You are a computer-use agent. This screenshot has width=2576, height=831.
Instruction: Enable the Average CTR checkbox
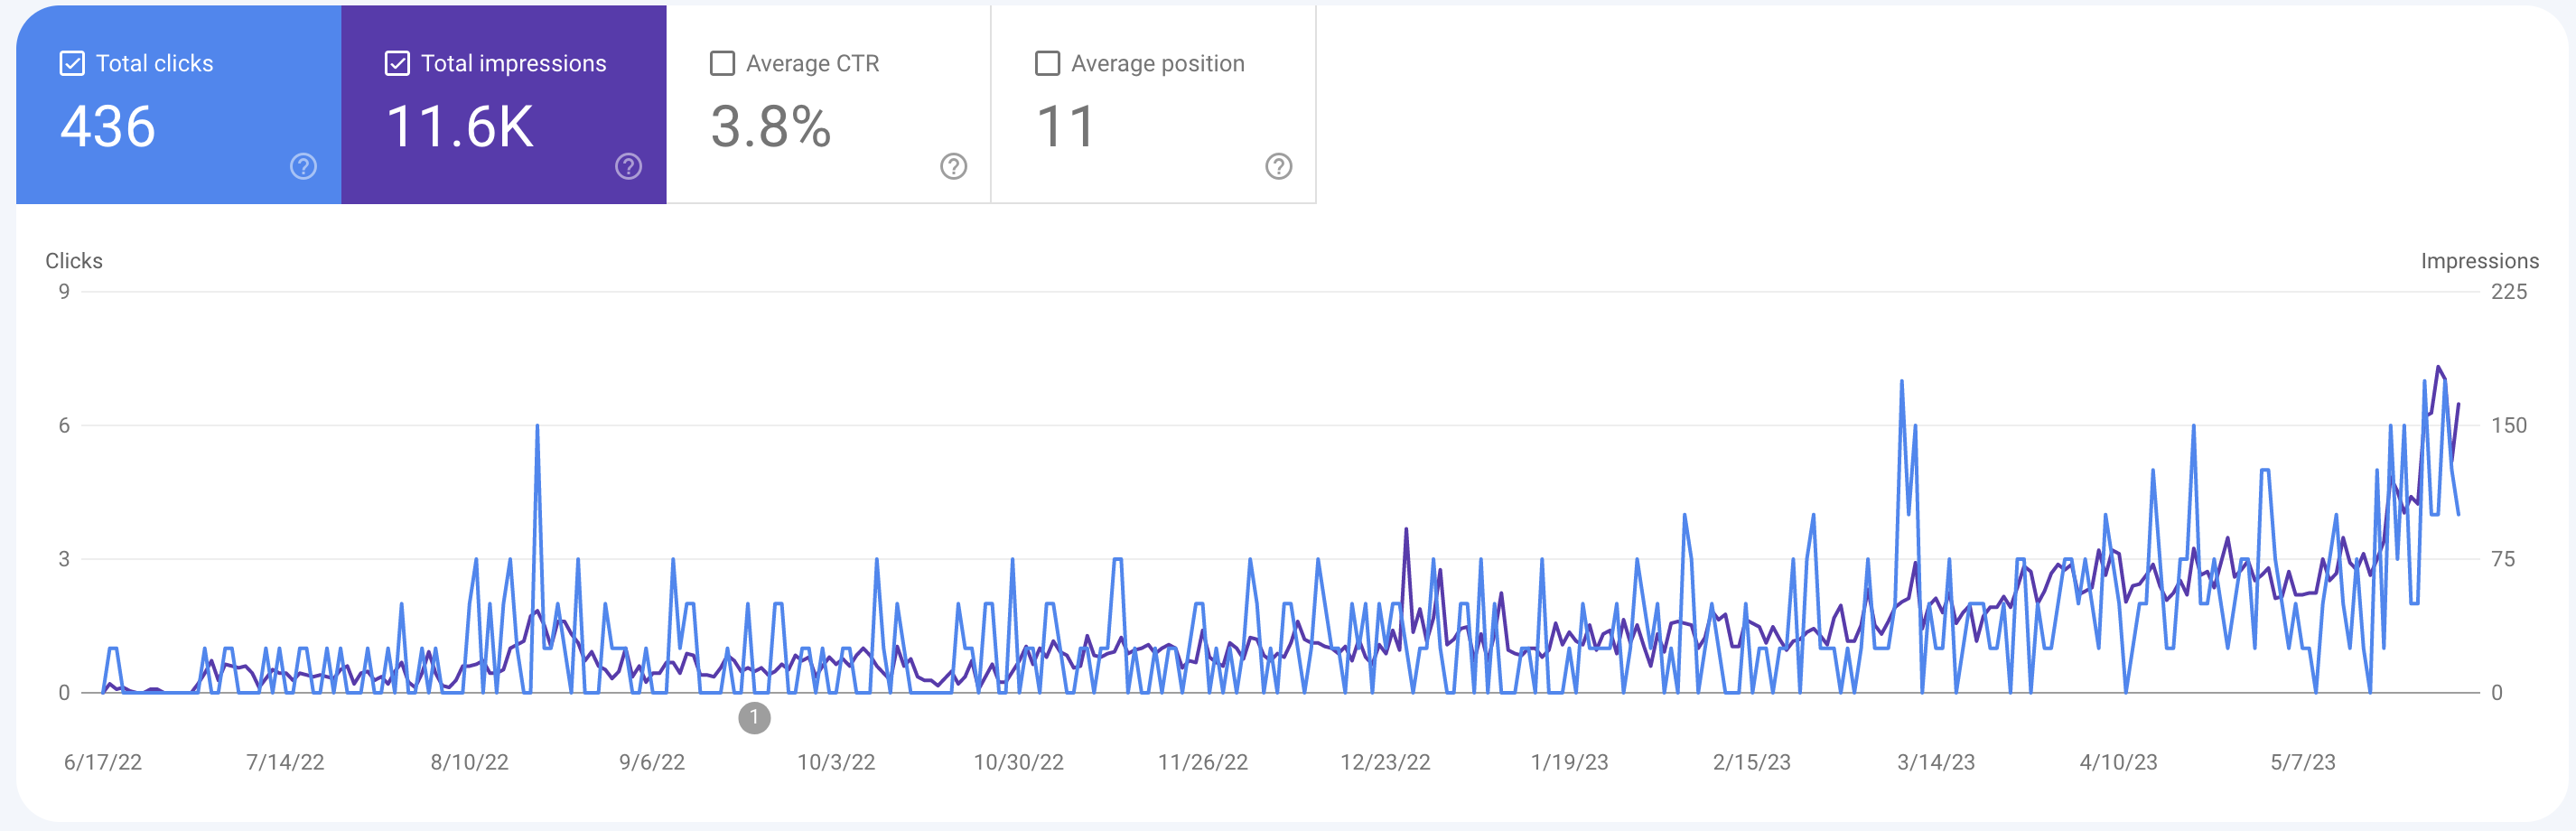click(x=722, y=64)
